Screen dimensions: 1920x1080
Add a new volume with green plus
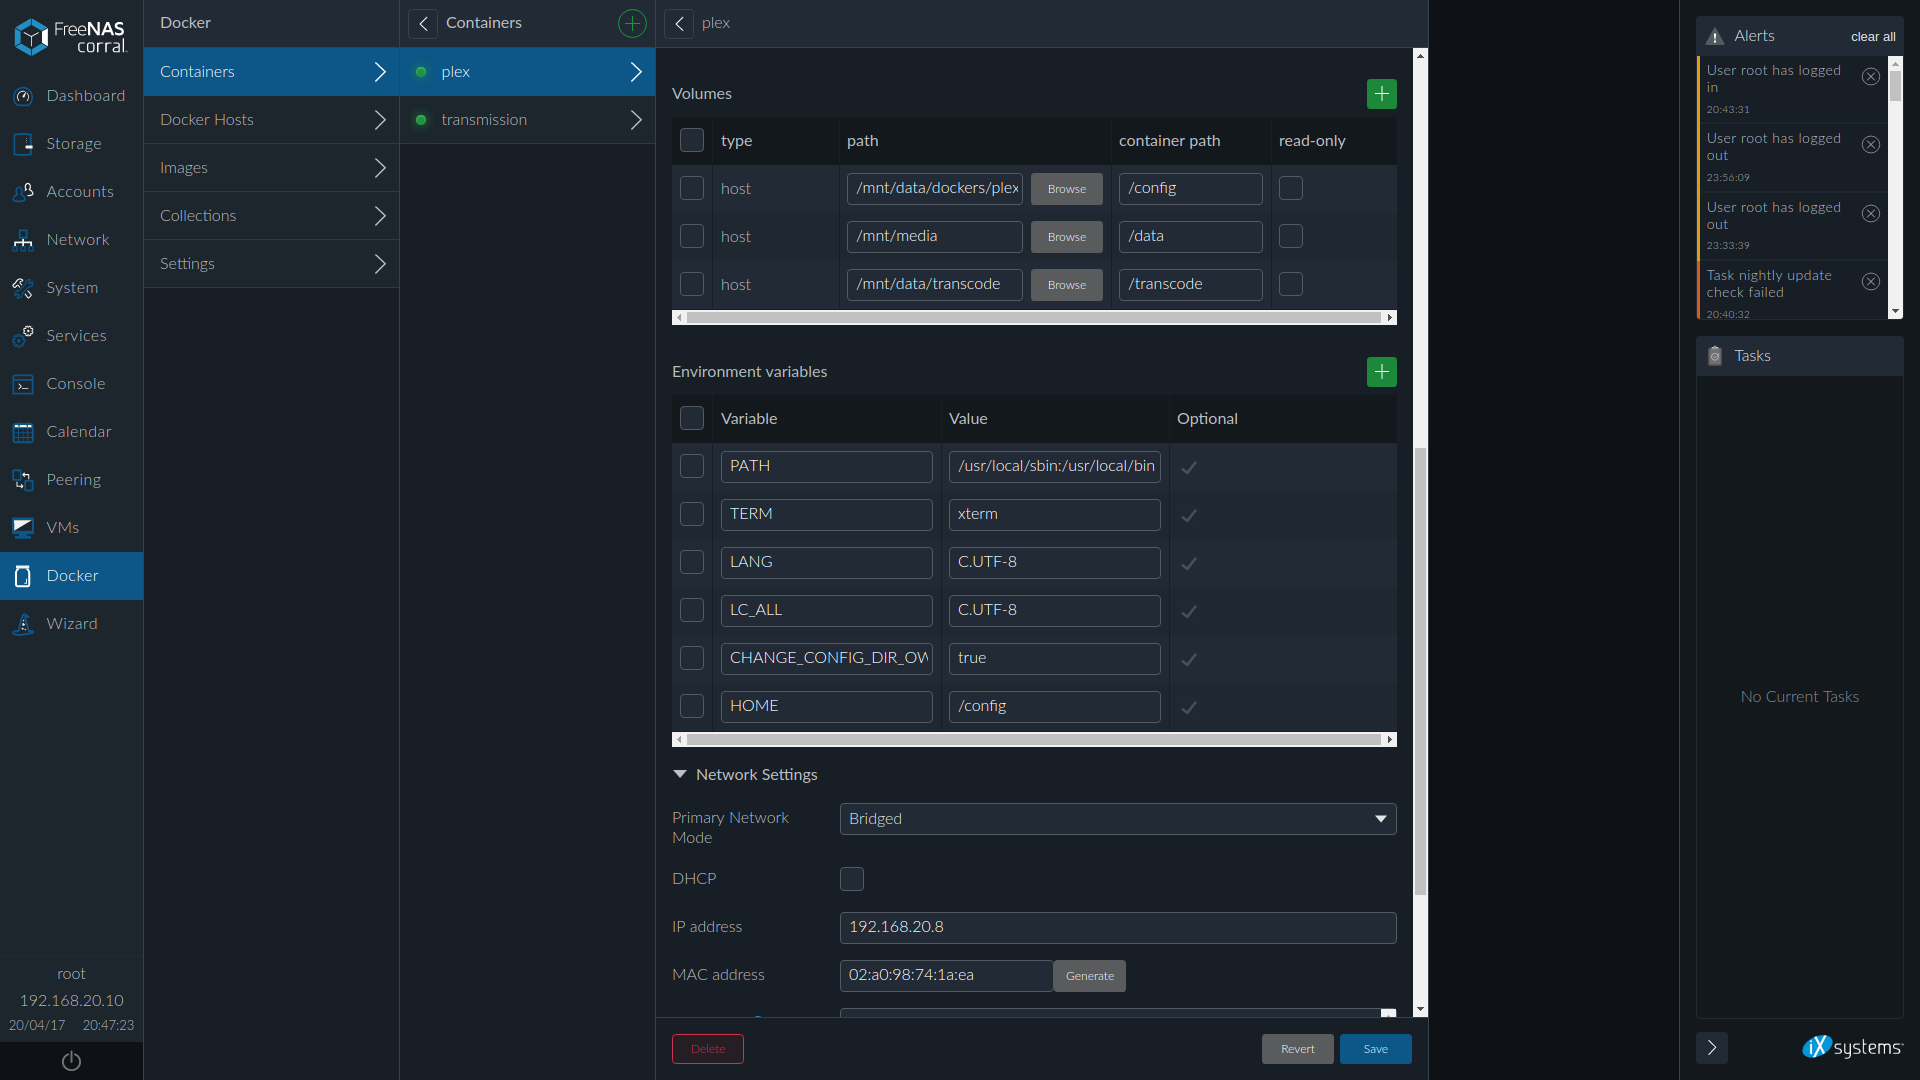1381,94
